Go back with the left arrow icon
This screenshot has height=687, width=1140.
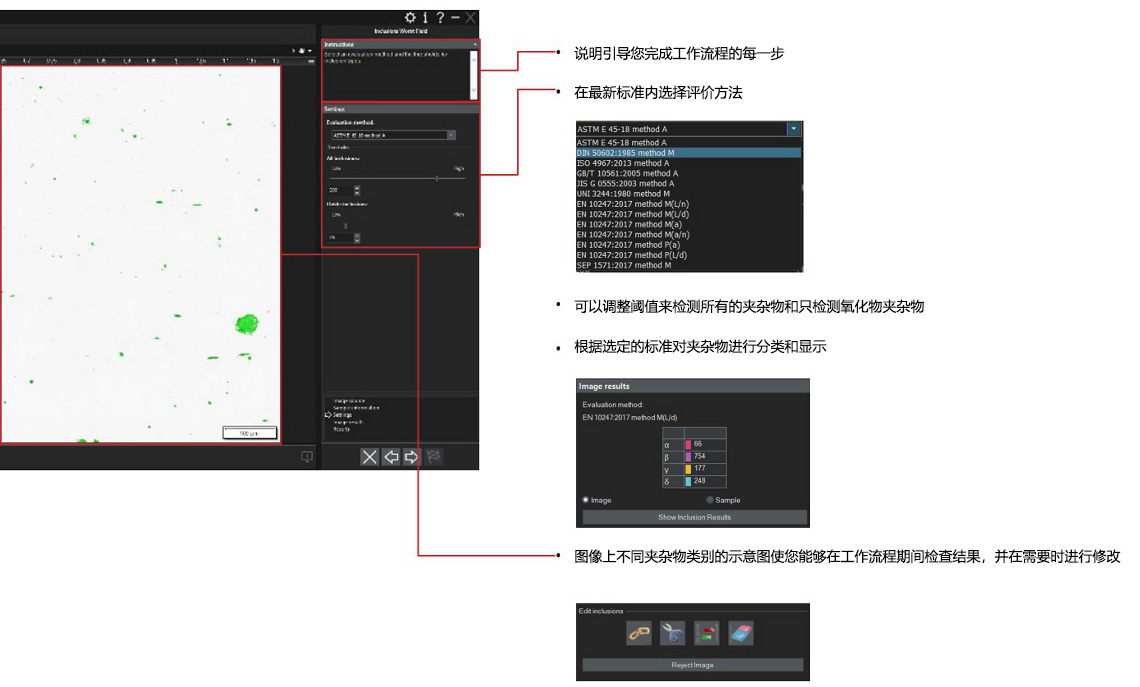[390, 457]
